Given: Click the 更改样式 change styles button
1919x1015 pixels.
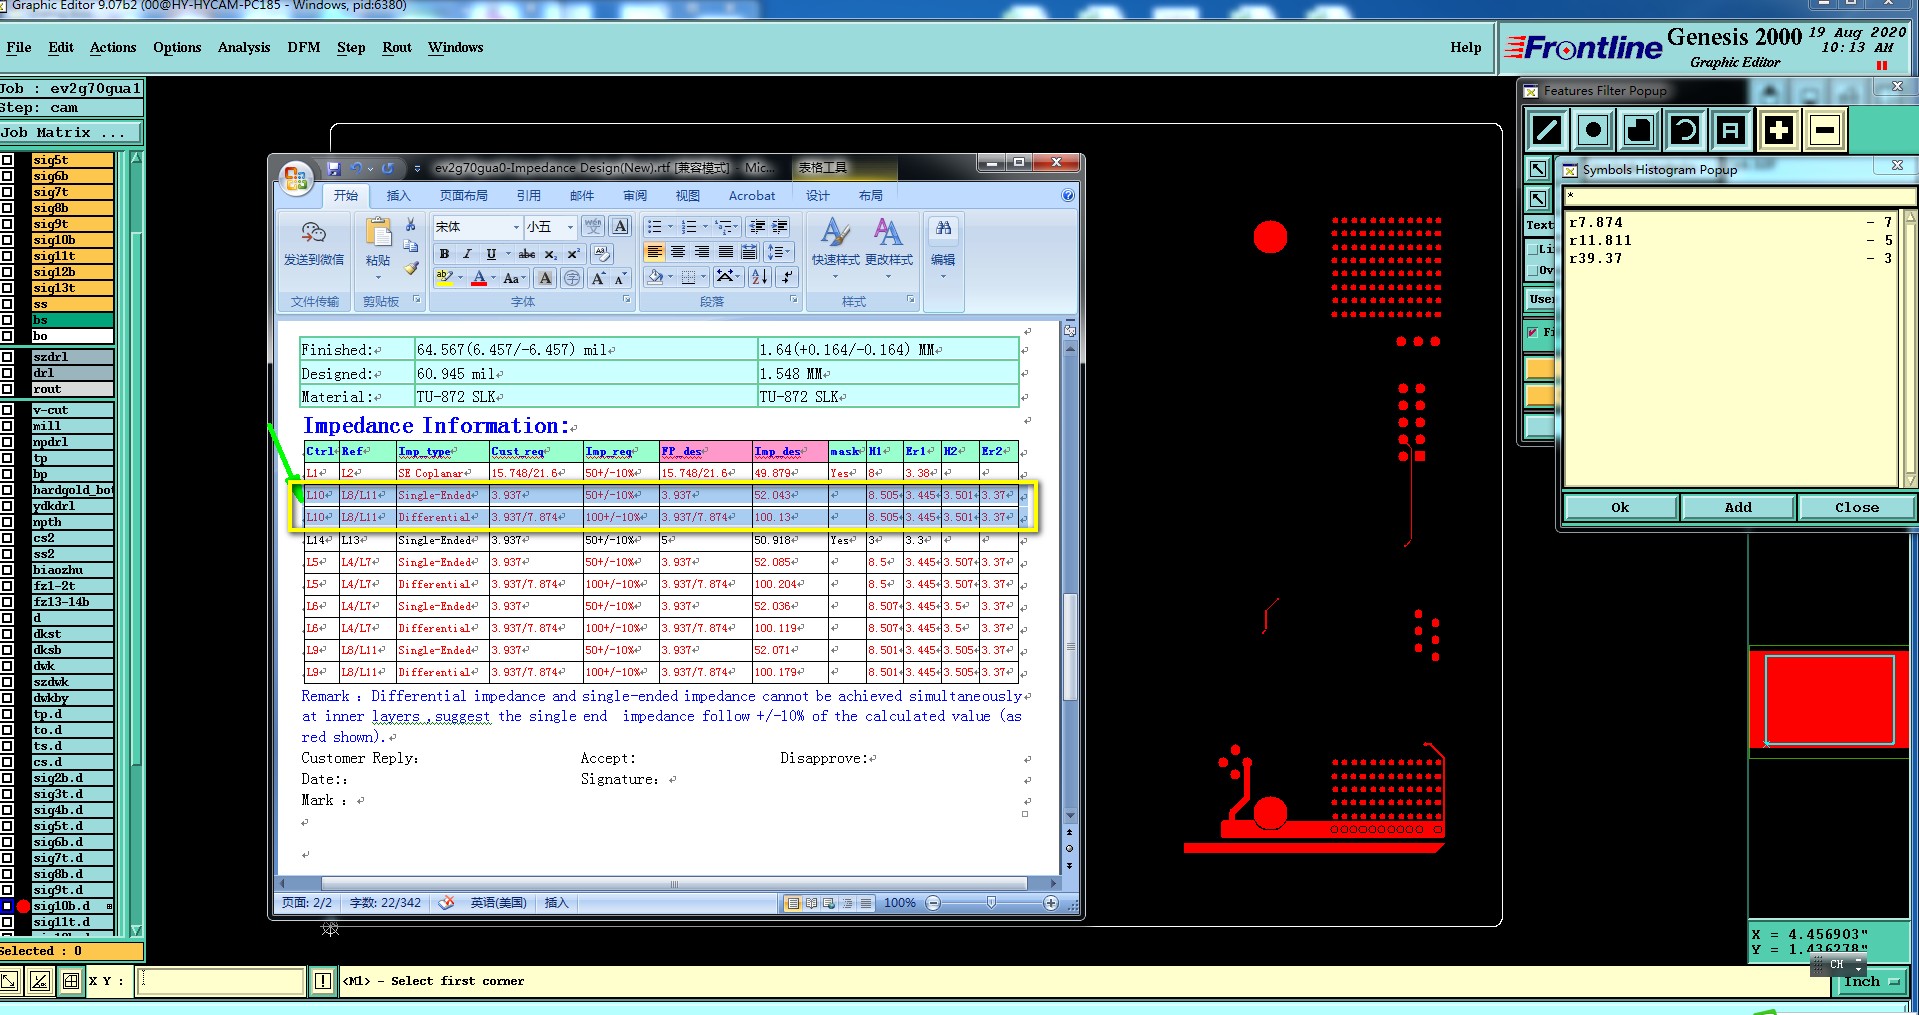Looking at the screenshot, I should click(x=888, y=250).
